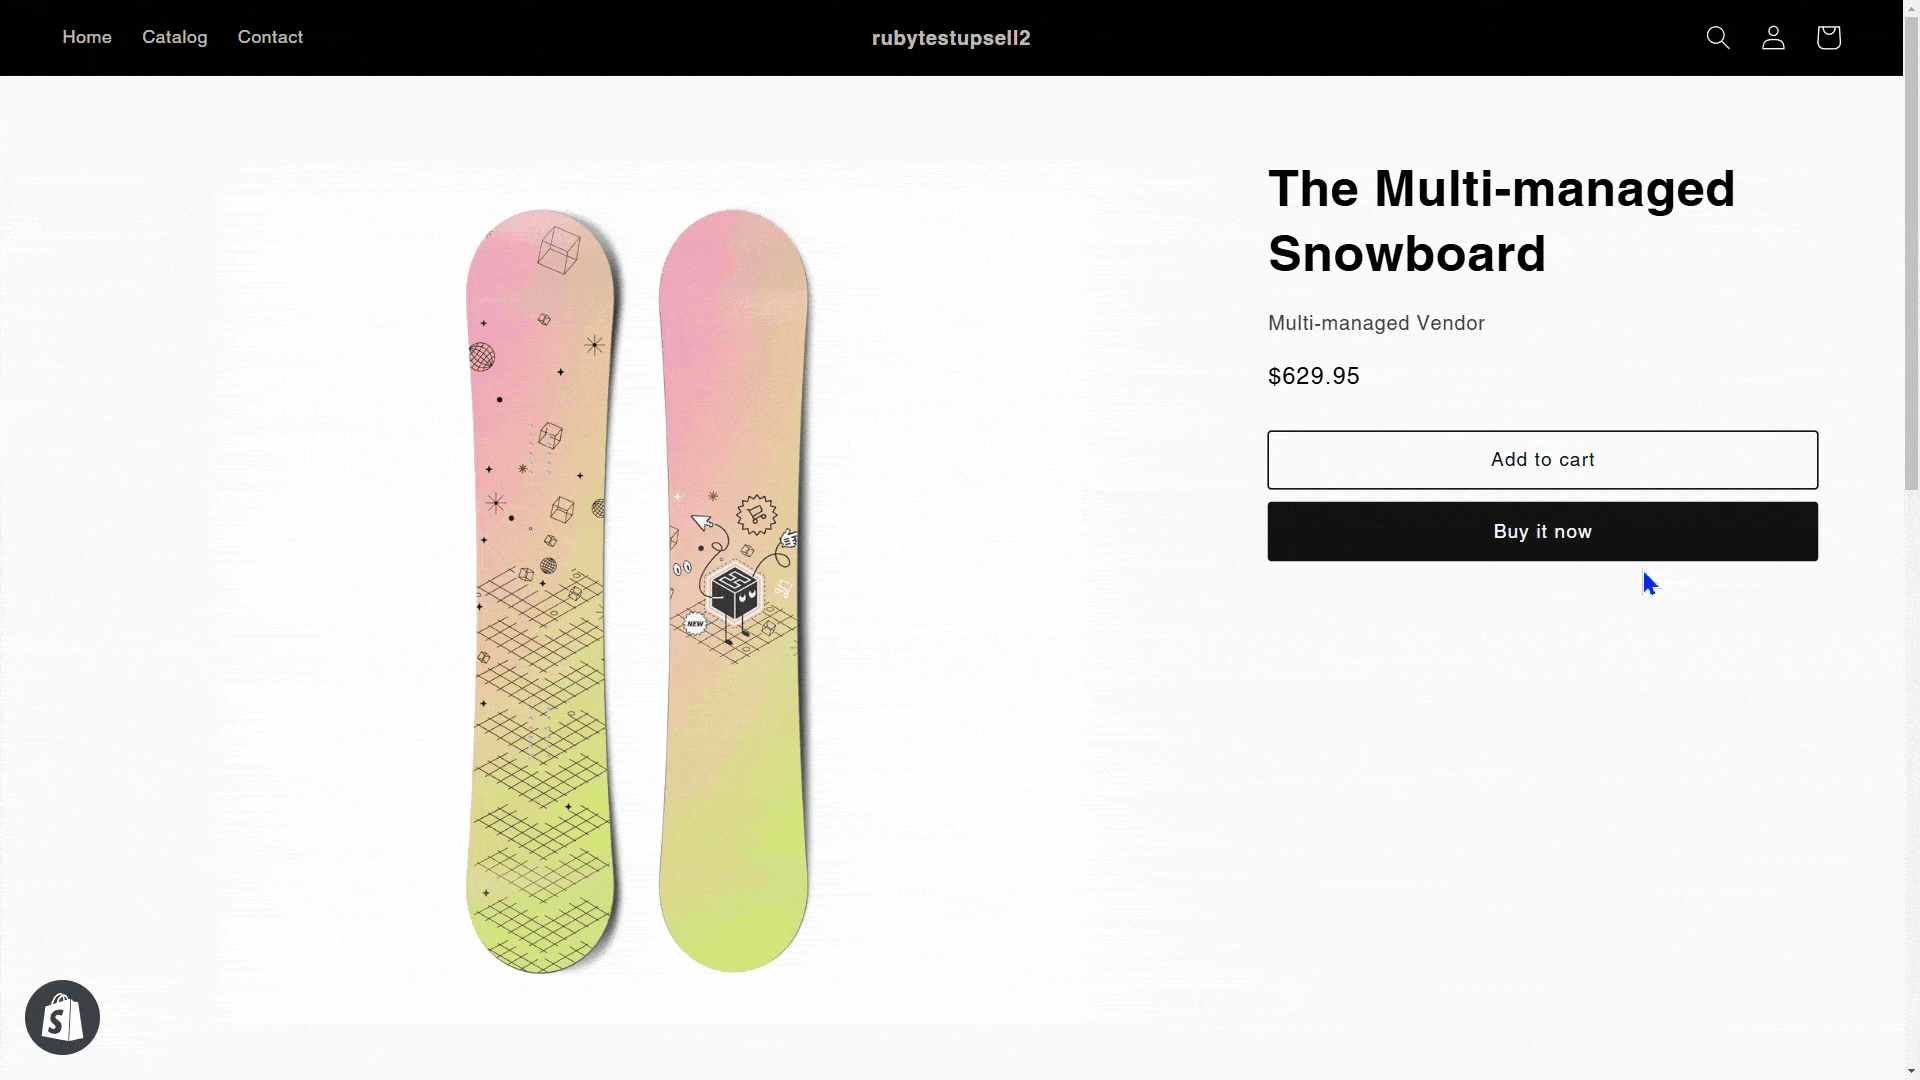
Task: Click the NEW badge graphic on the snowboard
Action: [695, 624]
